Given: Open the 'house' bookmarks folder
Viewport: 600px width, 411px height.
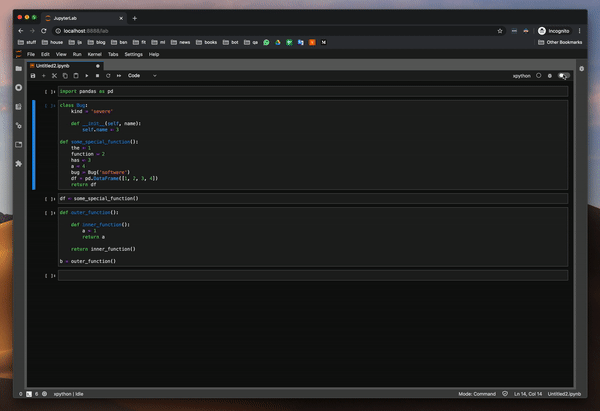Looking at the screenshot, I should [52, 42].
